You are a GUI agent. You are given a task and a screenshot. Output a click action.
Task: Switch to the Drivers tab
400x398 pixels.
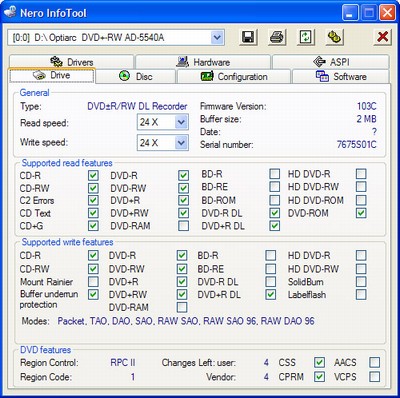[x=71, y=62]
